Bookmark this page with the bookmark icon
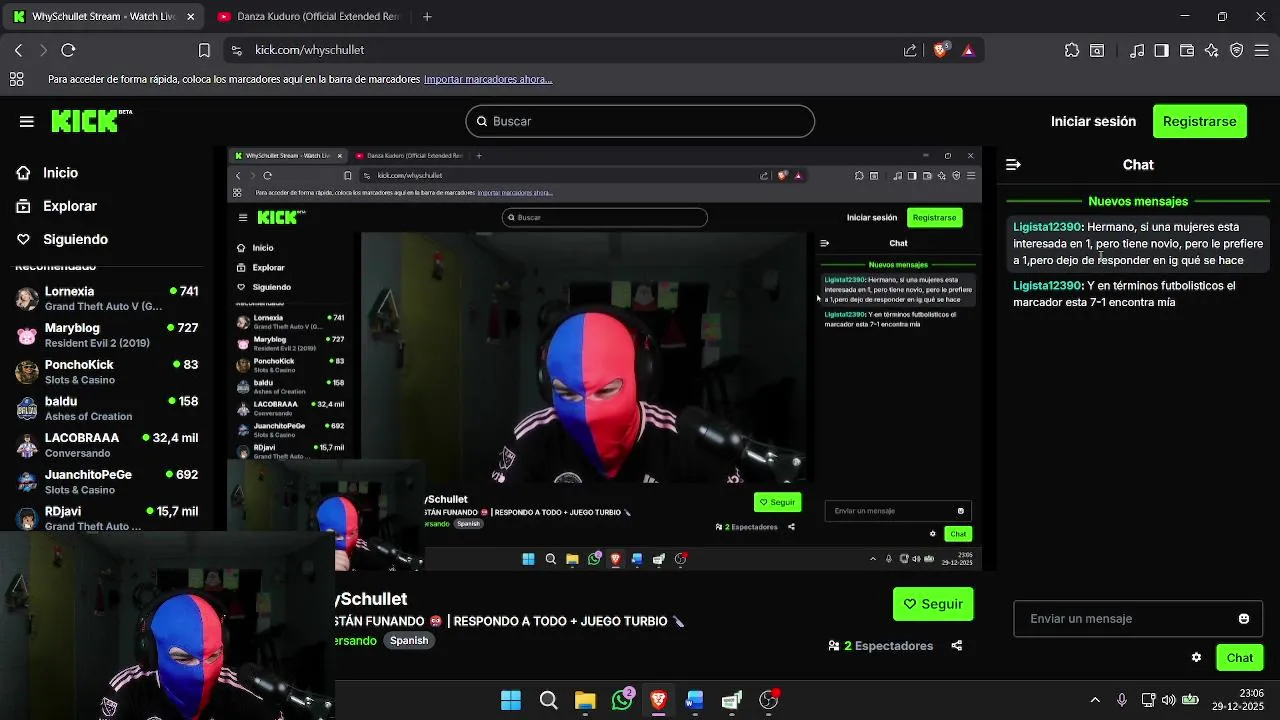Viewport: 1280px width, 720px height. [204, 50]
